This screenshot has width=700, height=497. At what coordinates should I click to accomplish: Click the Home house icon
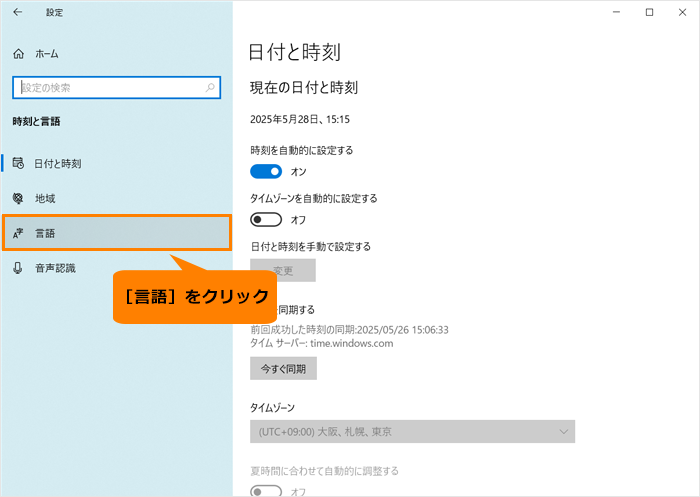[18, 54]
